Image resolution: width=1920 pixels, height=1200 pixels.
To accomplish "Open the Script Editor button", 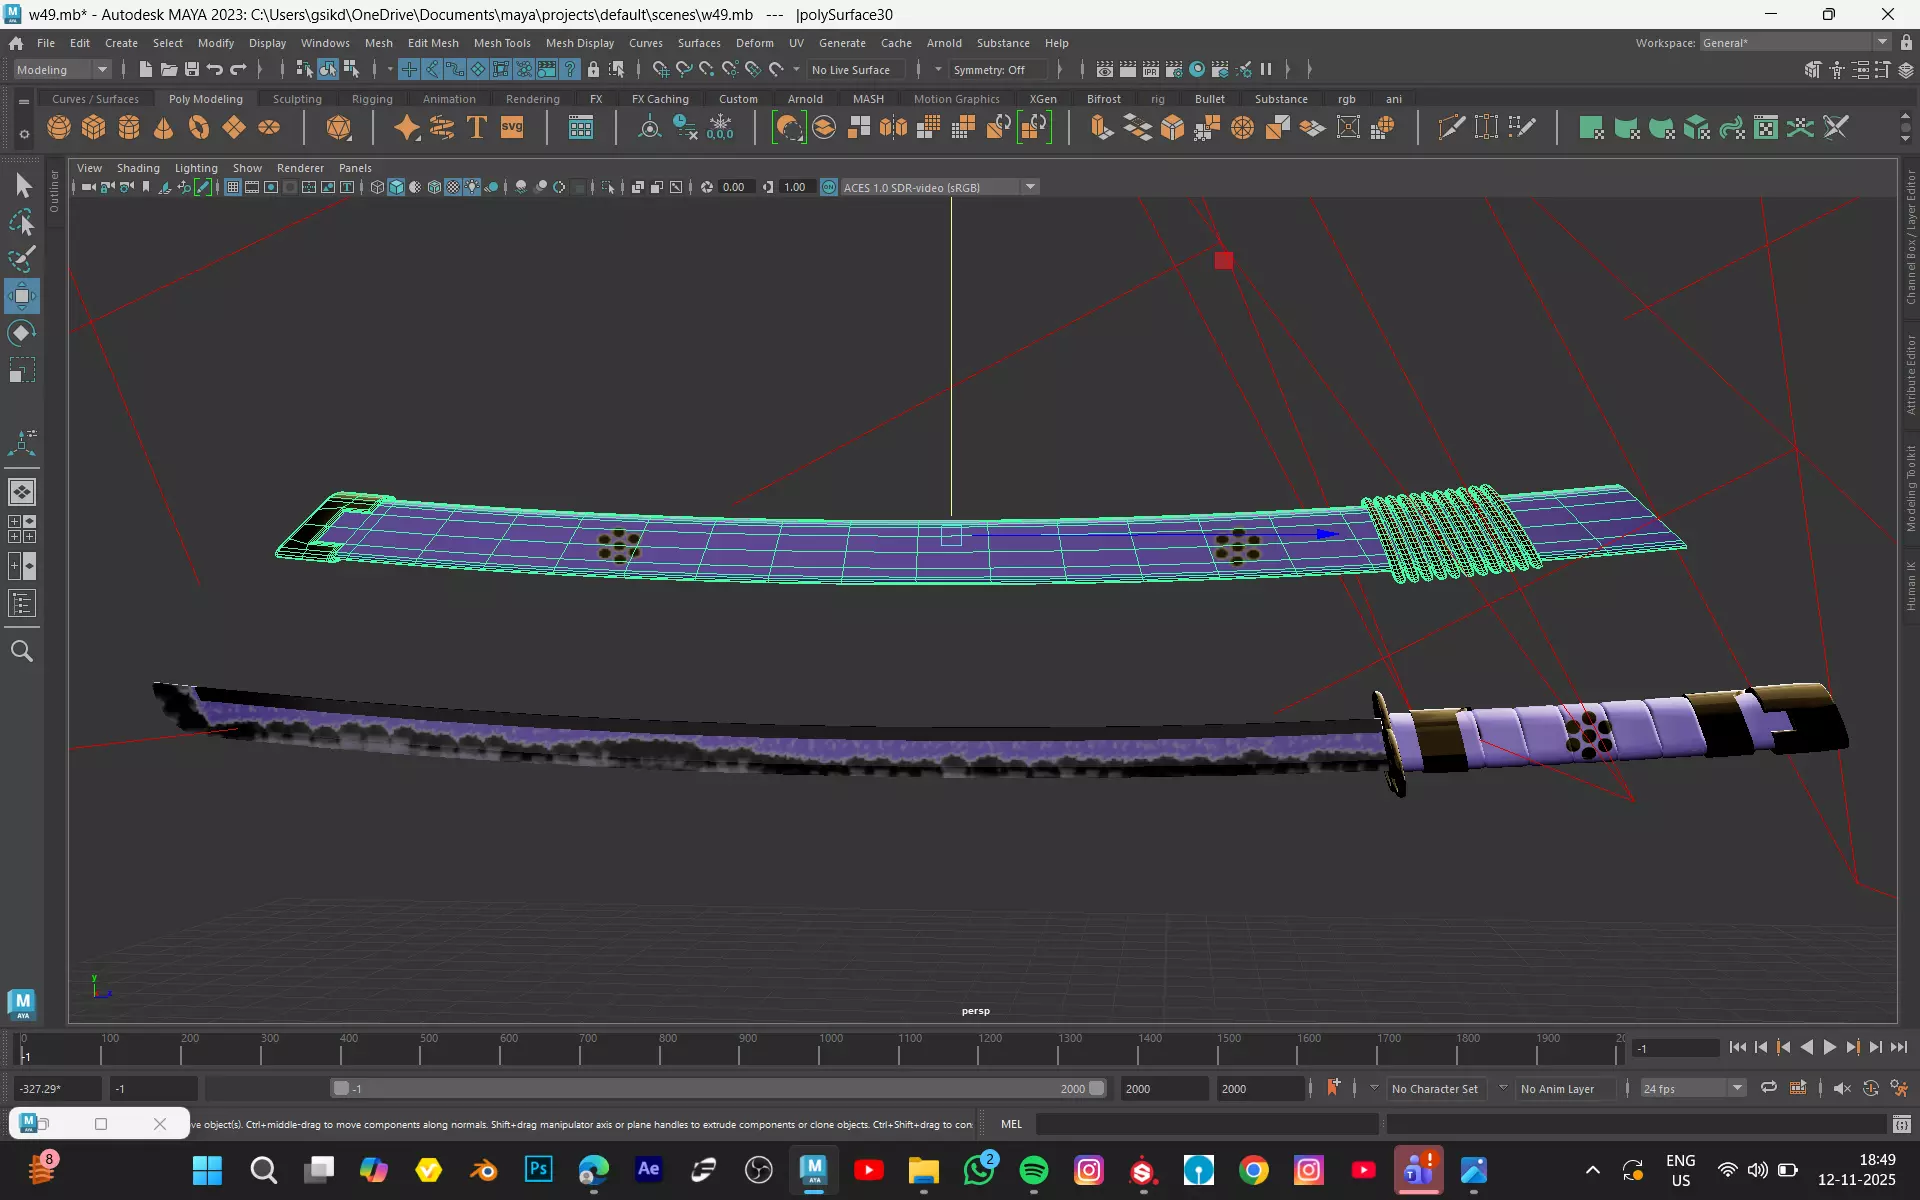I will pyautogui.click(x=1901, y=1124).
